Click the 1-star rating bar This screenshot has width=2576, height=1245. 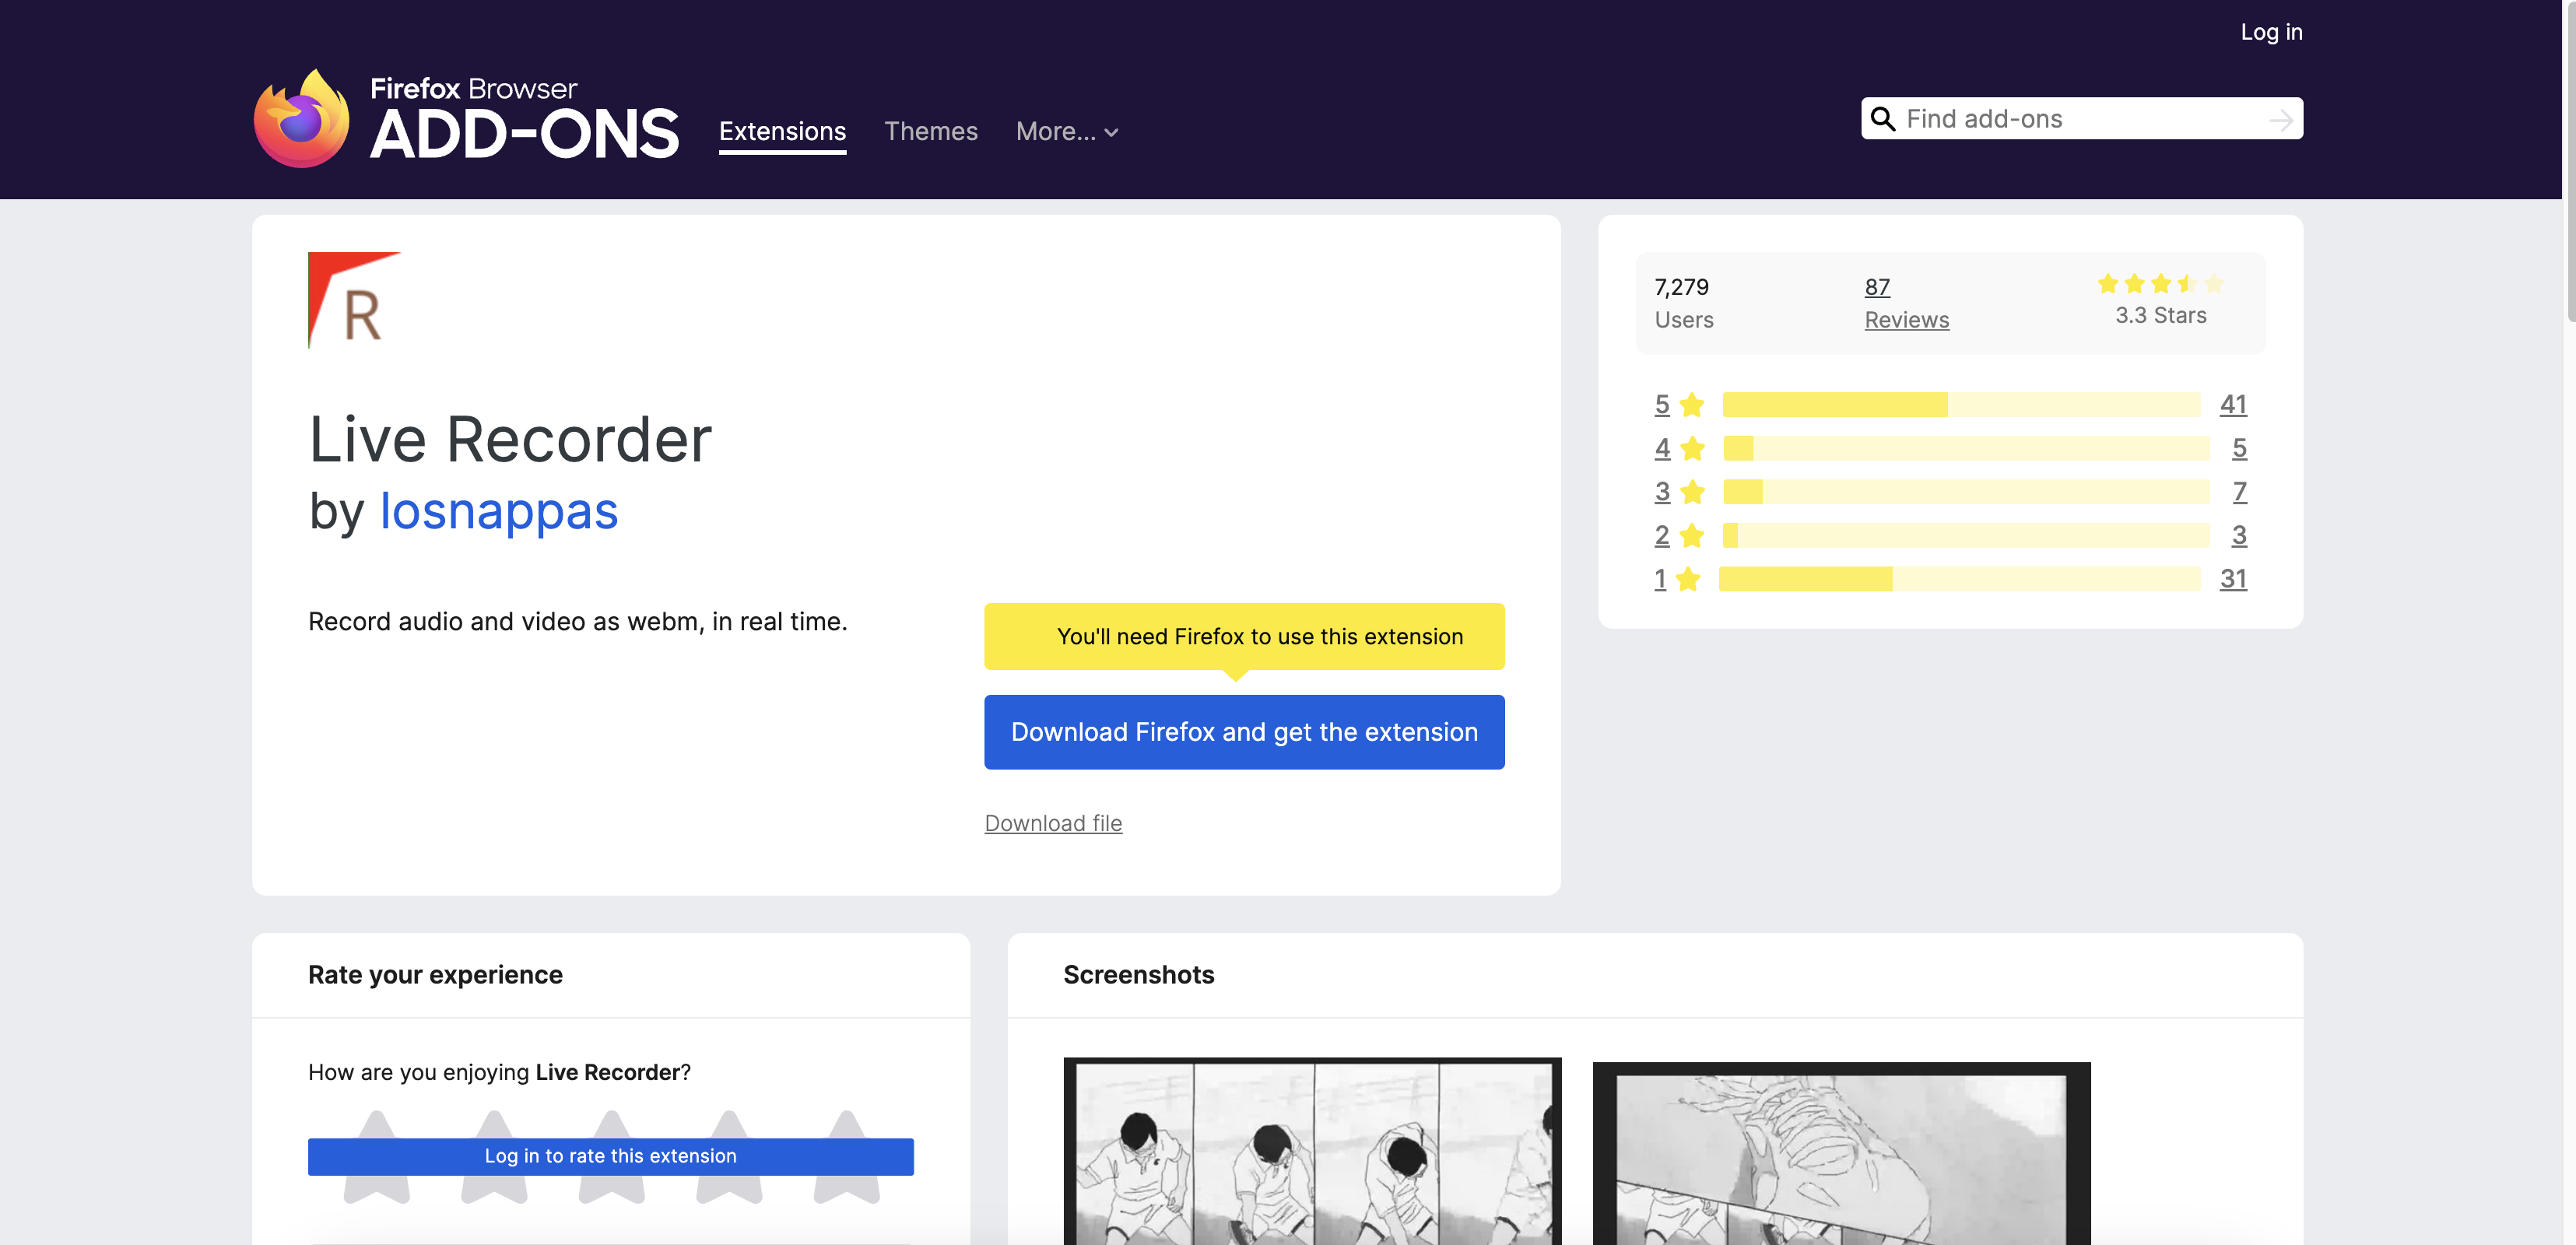coord(1959,579)
